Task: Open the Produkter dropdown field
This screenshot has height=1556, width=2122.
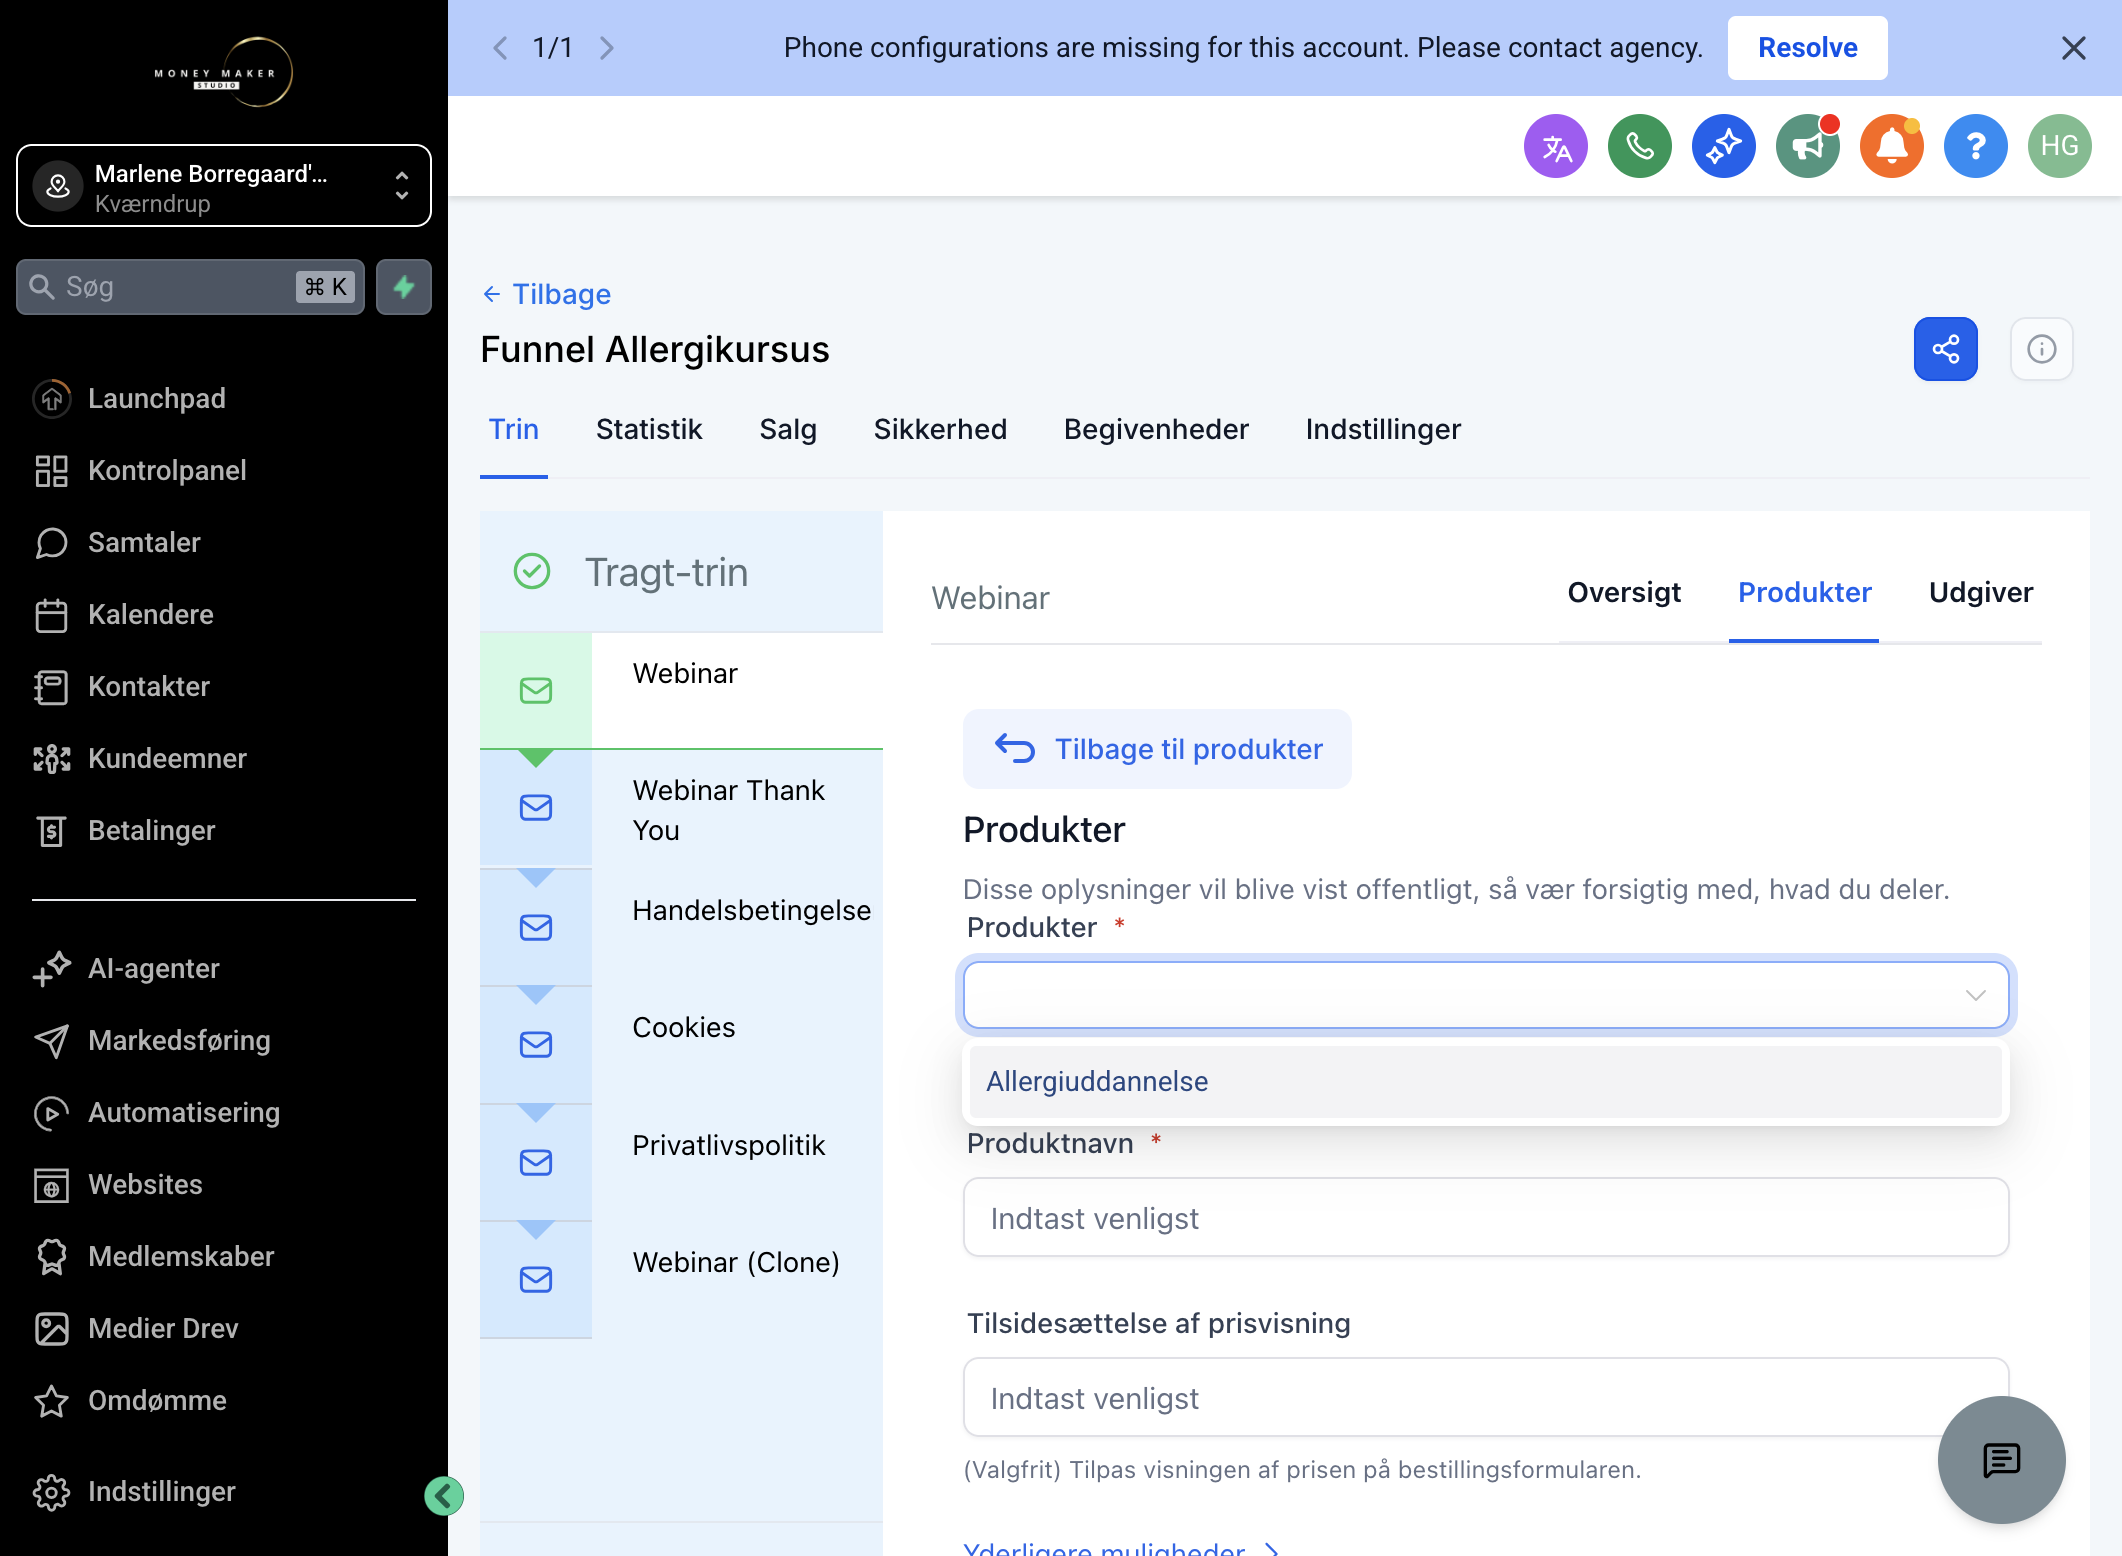Action: click(x=1486, y=995)
